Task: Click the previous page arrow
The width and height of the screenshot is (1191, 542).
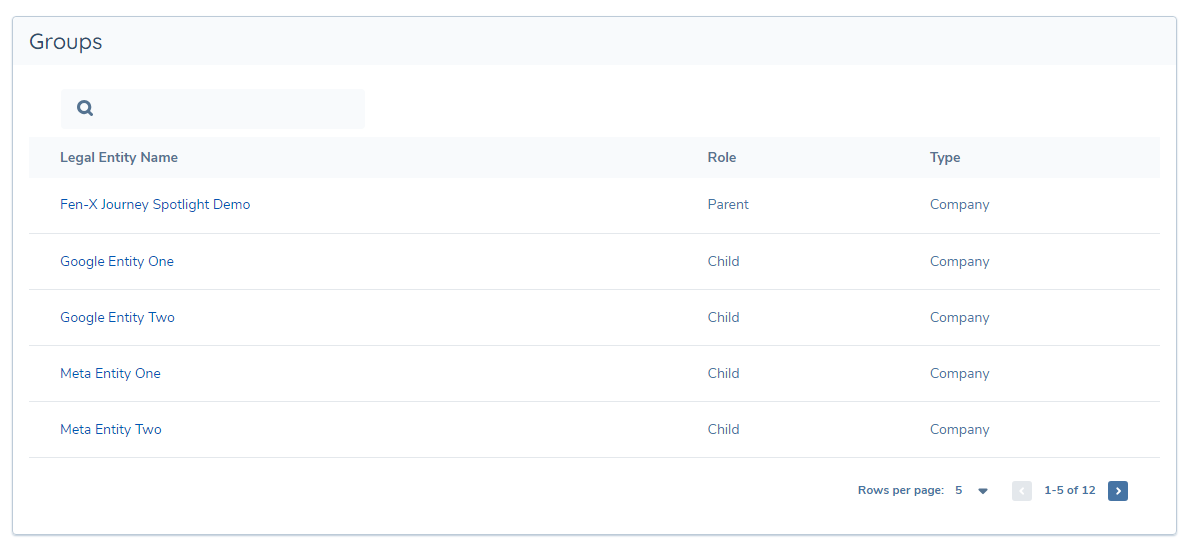Action: (1022, 491)
